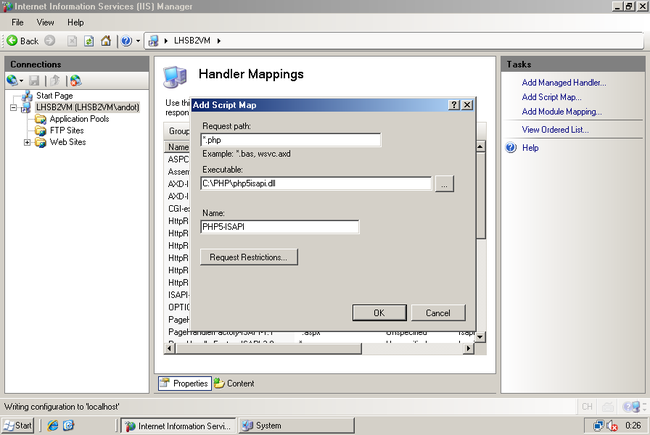Screen dimensions: 650x435
Task: Click the network icon in system tray
Action: [x=598, y=426]
